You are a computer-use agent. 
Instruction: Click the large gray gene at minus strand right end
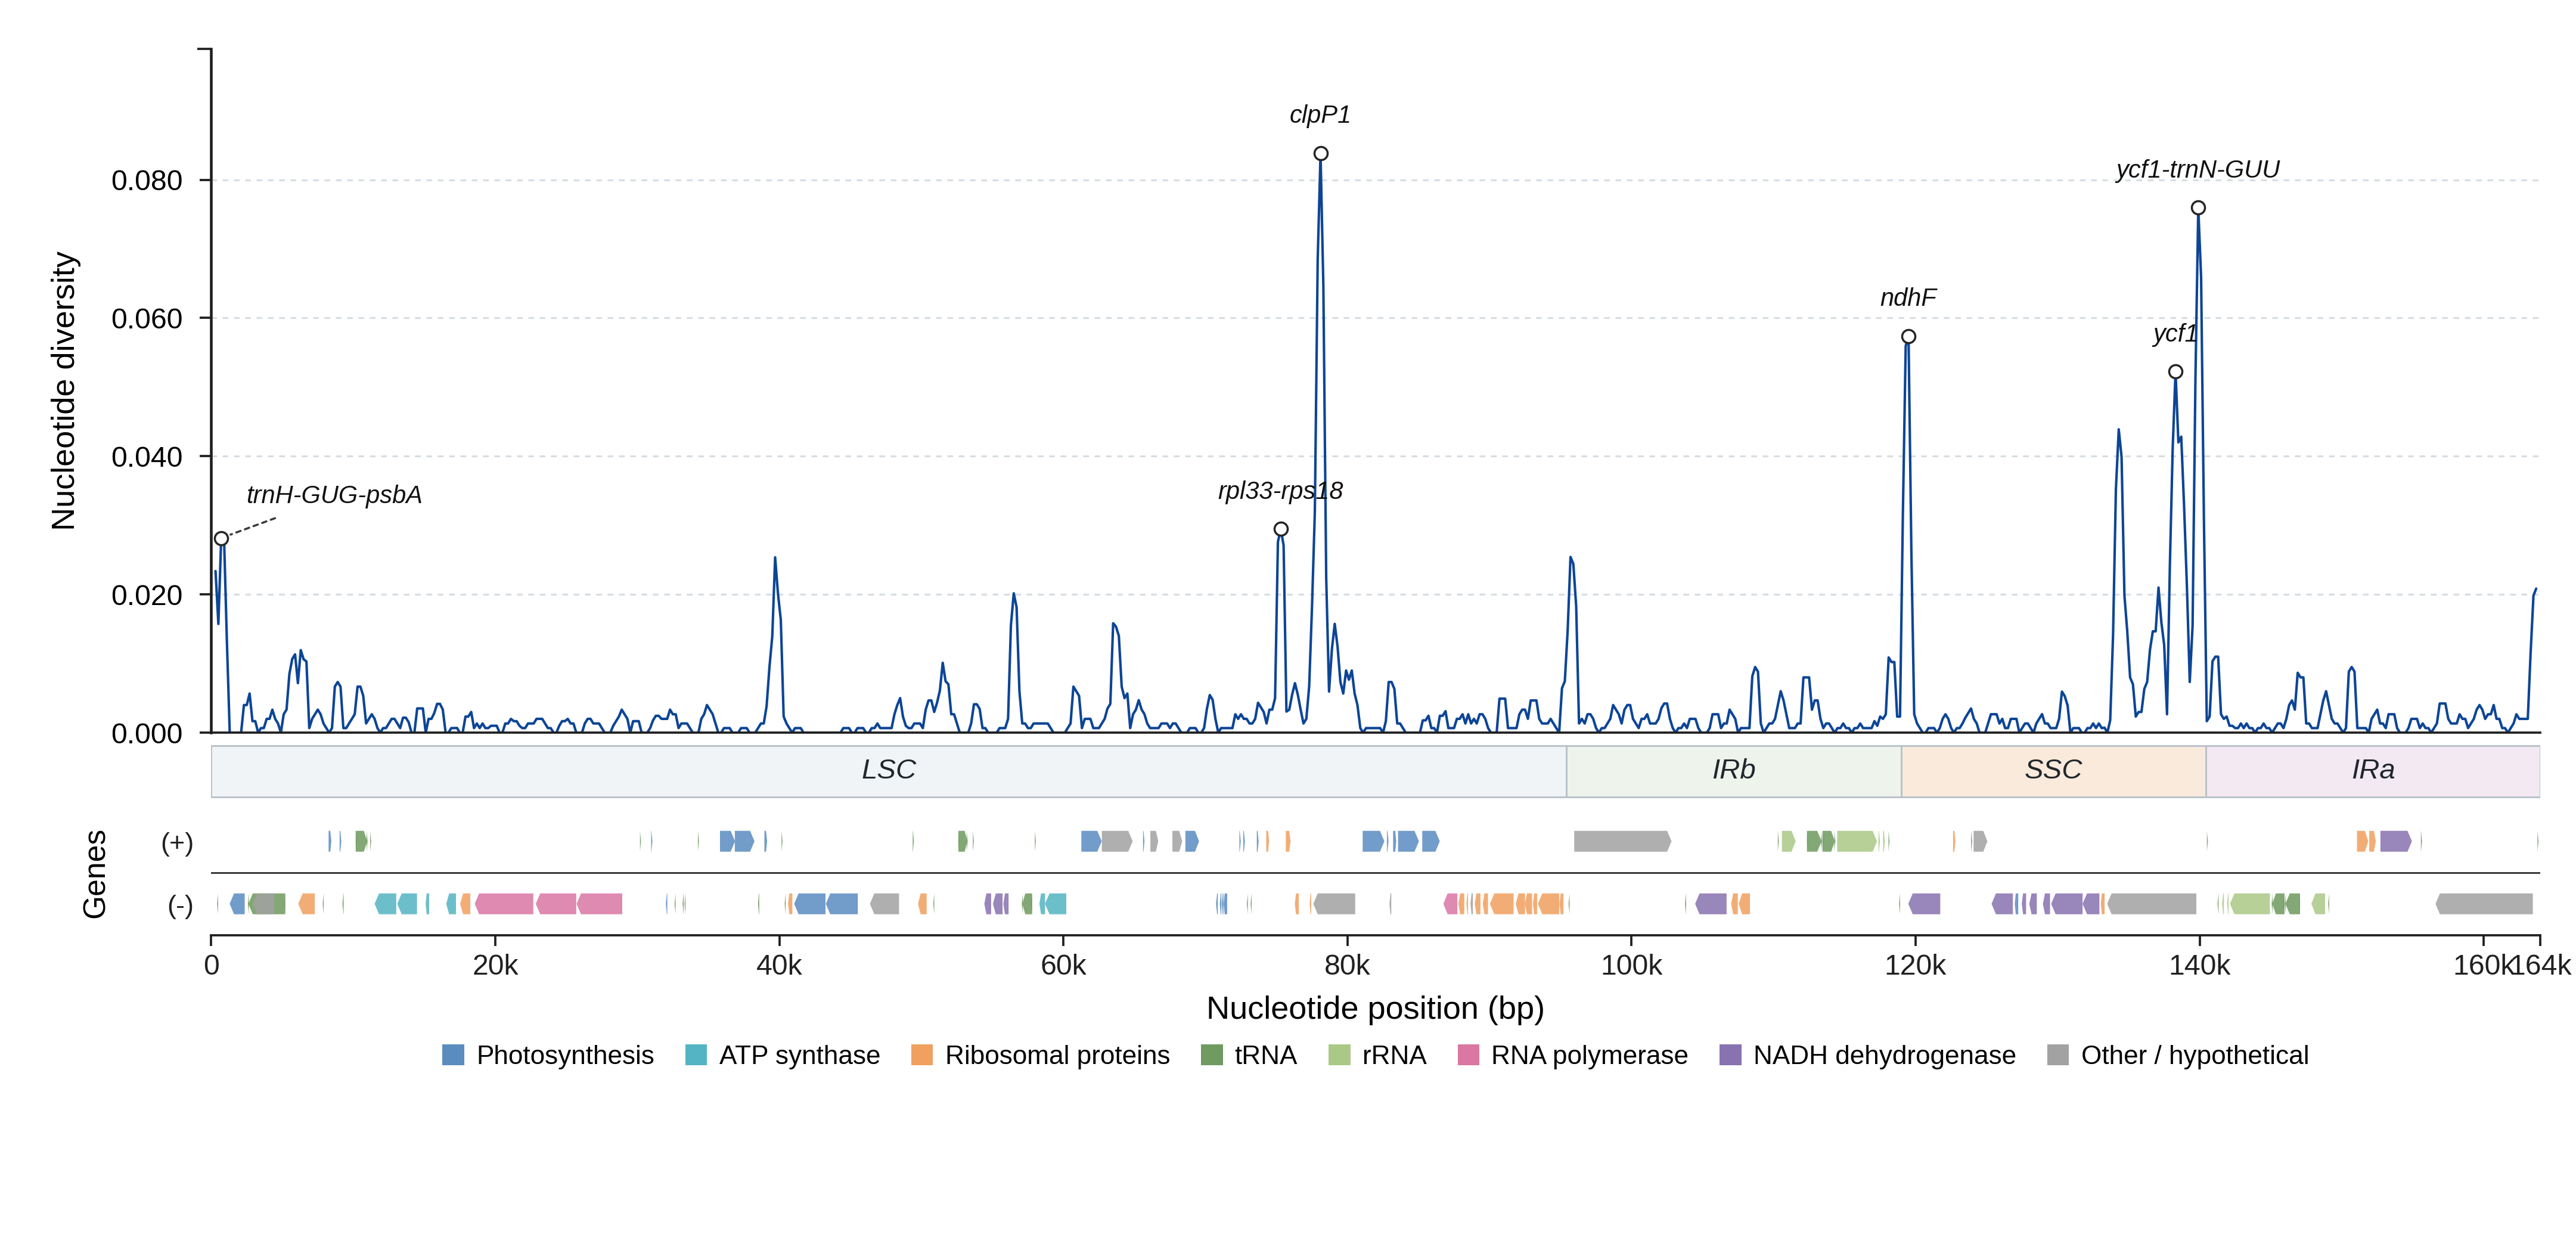(2484, 904)
